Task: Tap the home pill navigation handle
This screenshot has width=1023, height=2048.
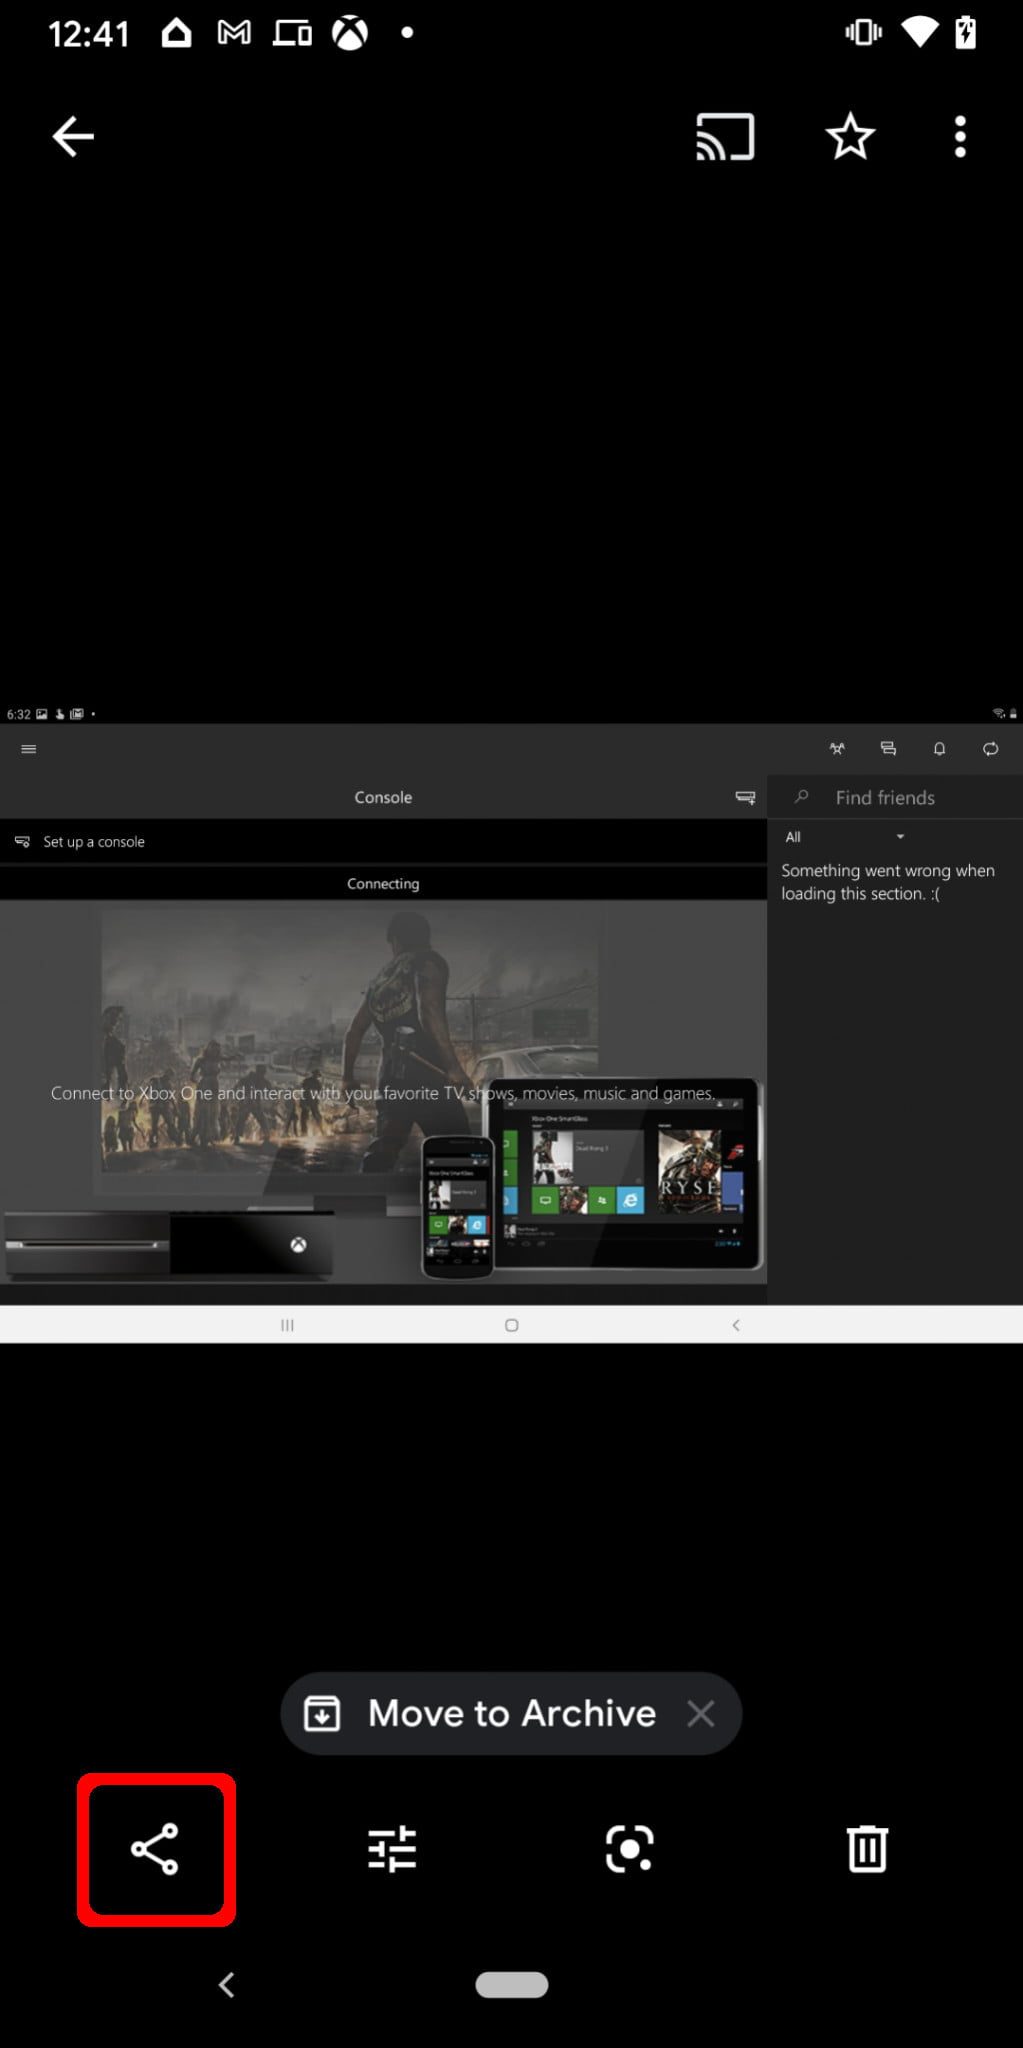Action: (x=511, y=1984)
